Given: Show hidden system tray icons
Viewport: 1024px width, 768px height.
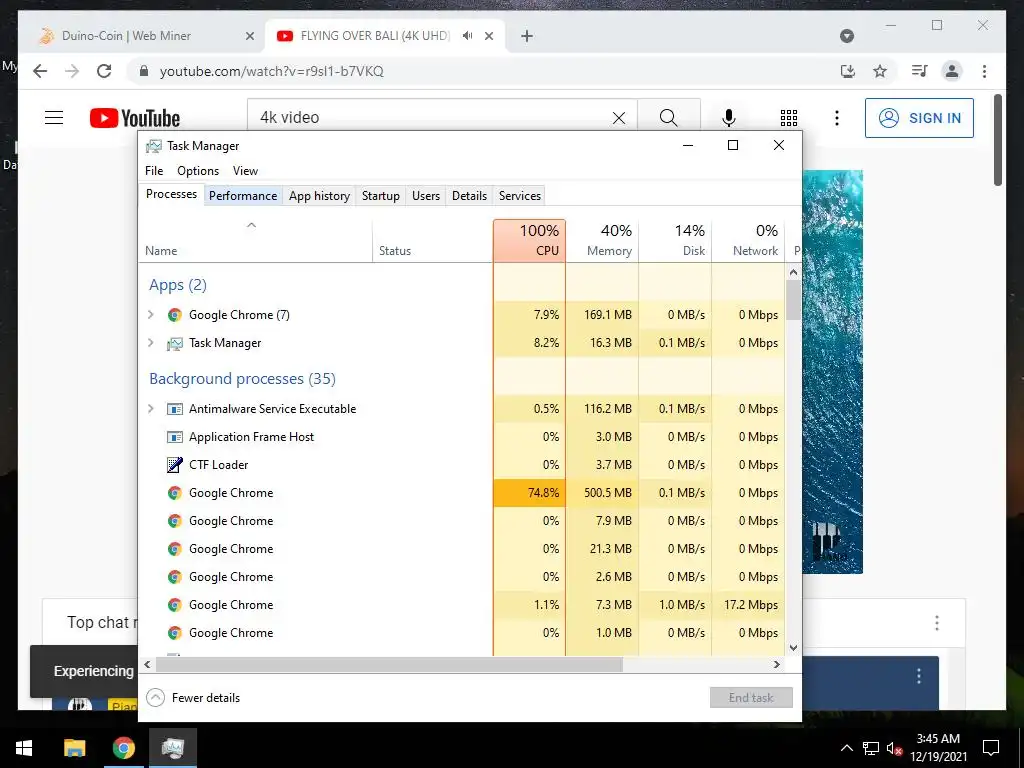Looking at the screenshot, I should tap(846, 748).
